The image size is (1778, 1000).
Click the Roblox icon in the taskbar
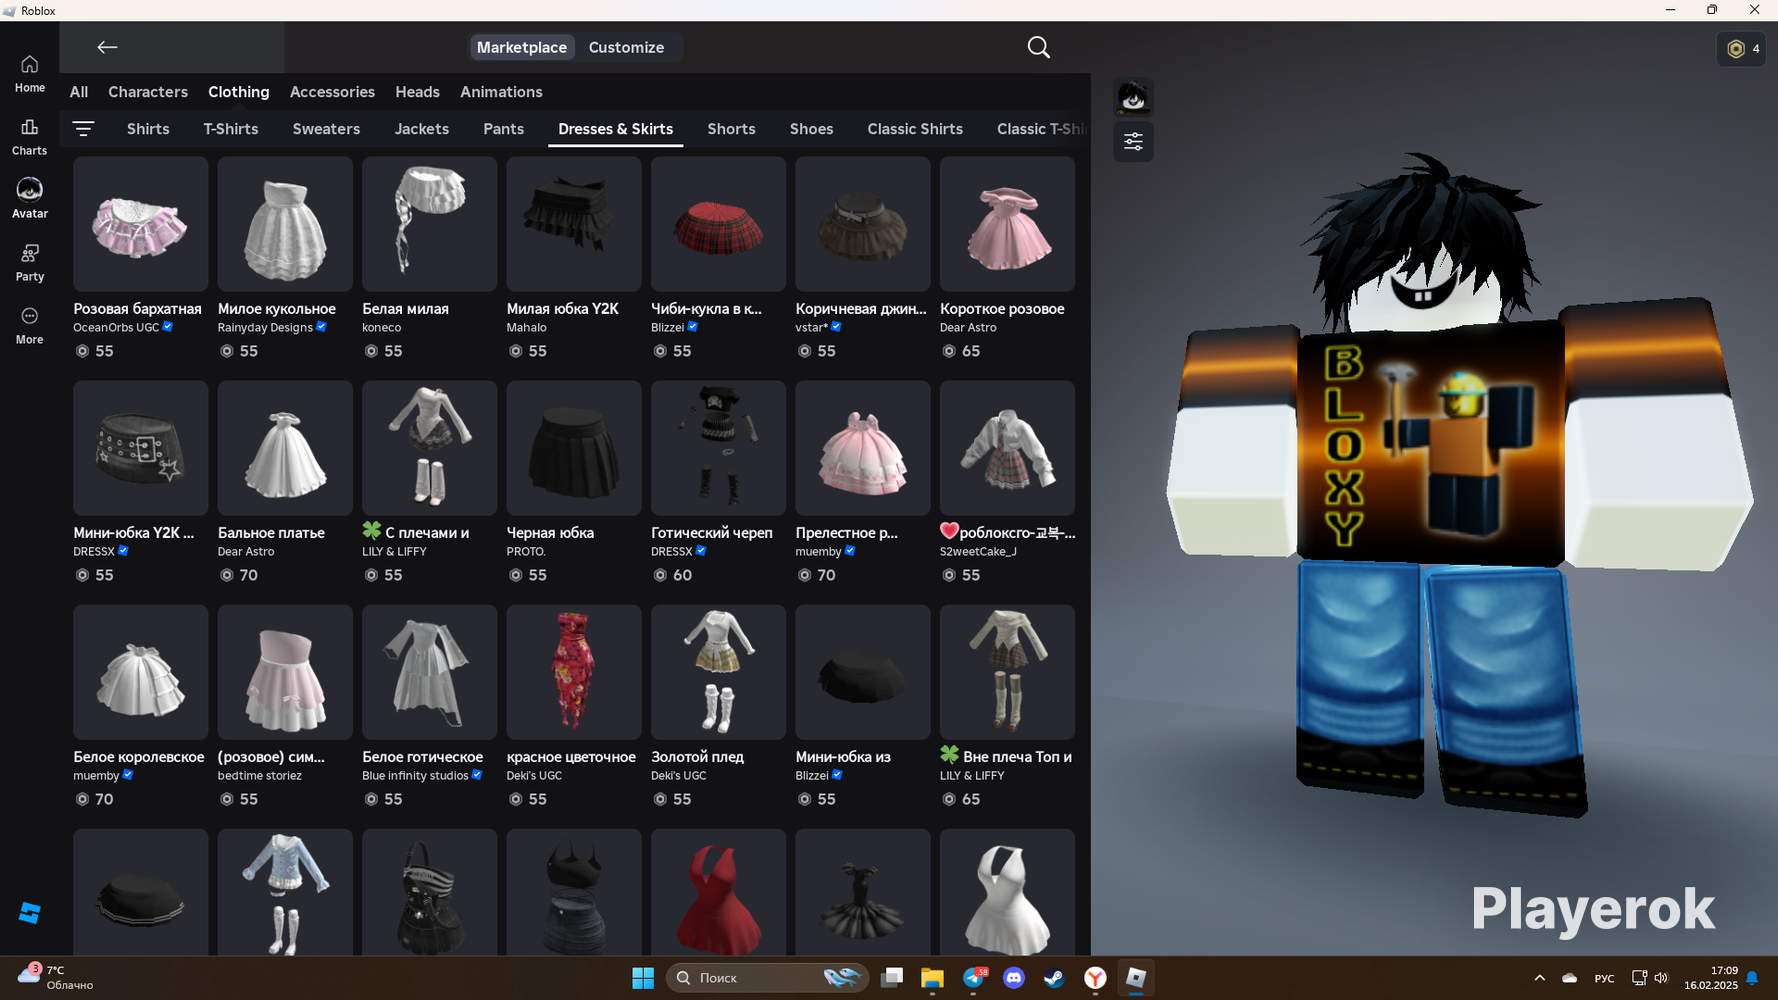click(1135, 978)
